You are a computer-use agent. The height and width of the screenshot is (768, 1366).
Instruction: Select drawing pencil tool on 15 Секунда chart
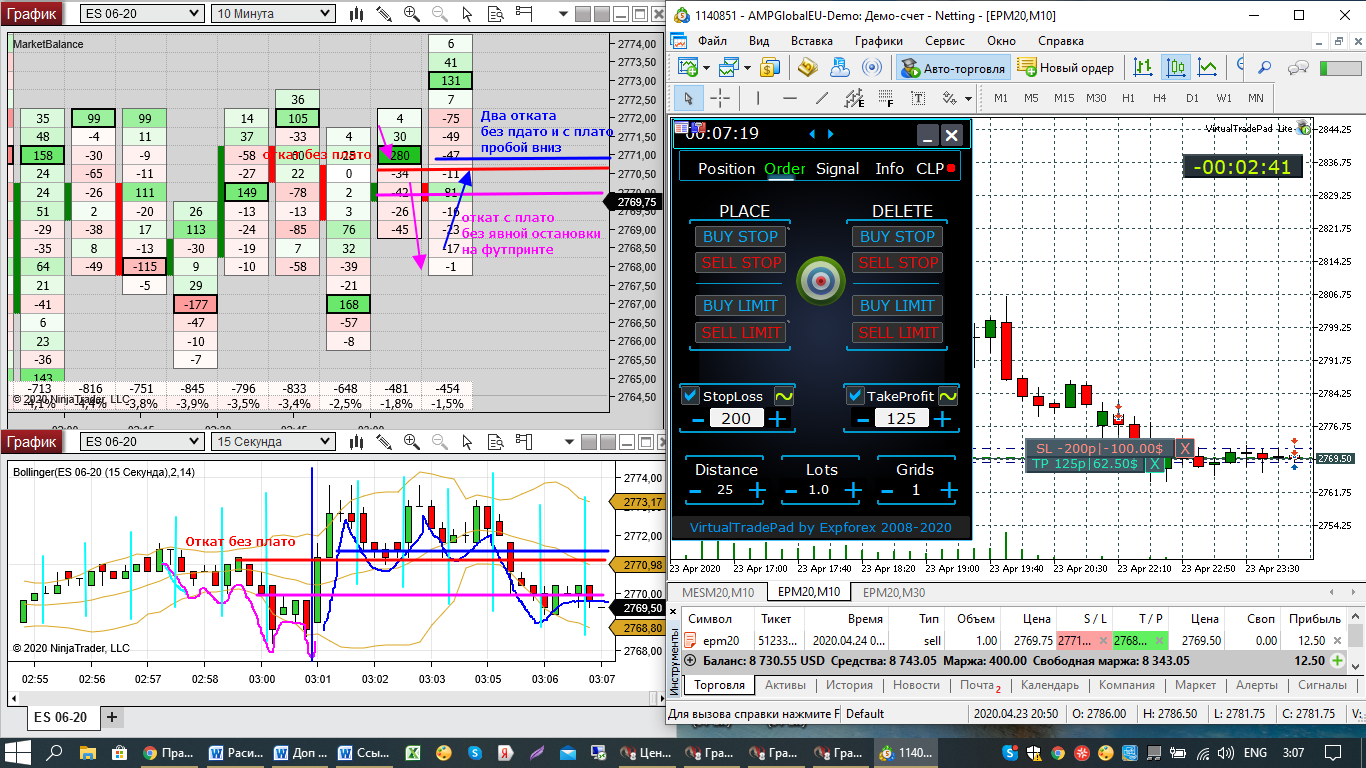click(383, 441)
